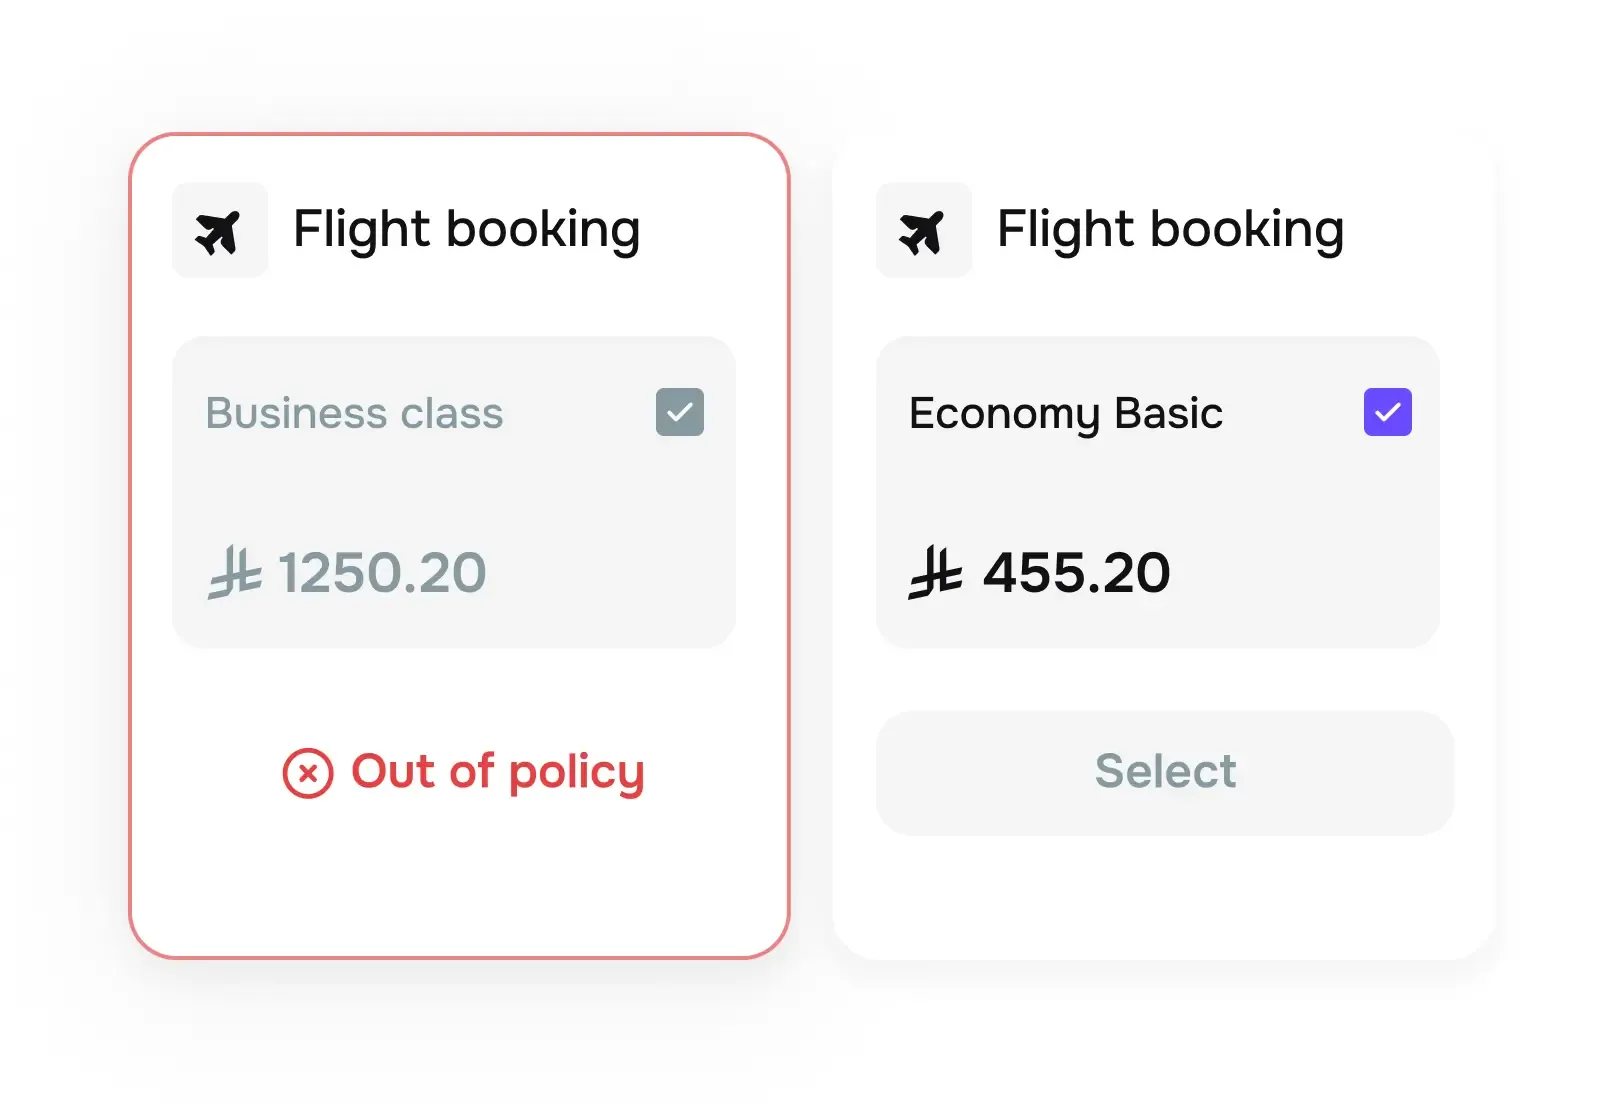1600x1120 pixels.
Task: Click the Out of policy warning icon
Action: 308,772
